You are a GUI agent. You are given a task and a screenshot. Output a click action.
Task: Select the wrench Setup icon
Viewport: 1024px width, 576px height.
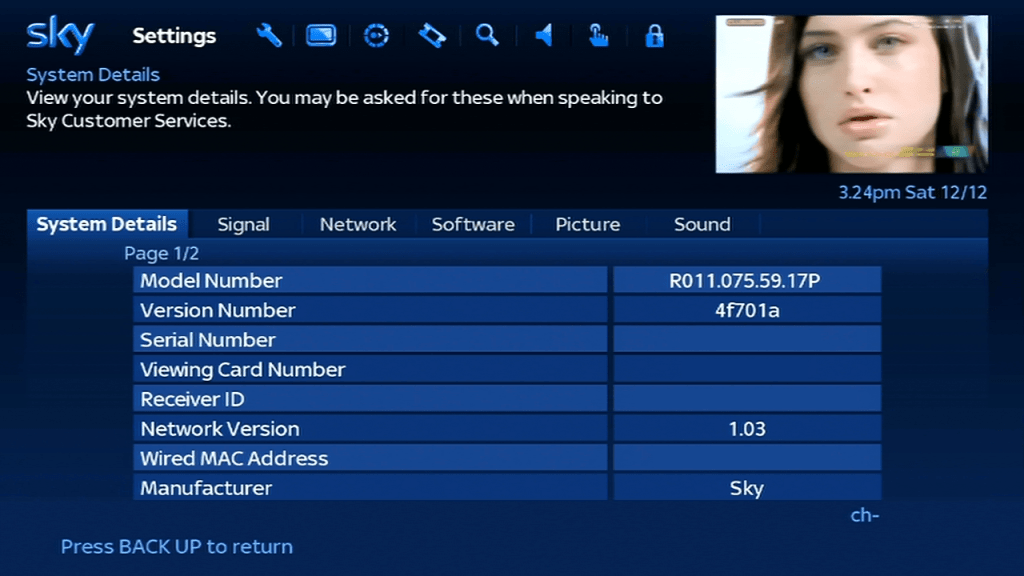coord(267,34)
